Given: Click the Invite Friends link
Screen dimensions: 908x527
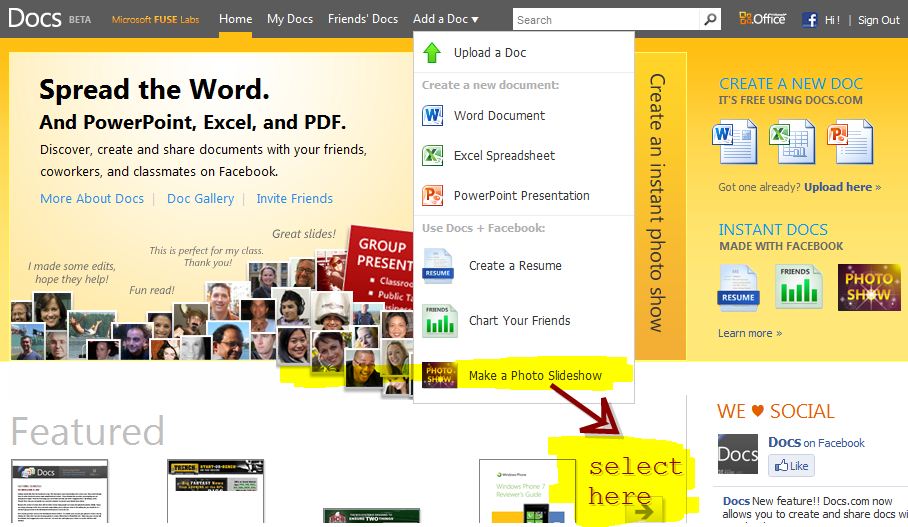Looking at the screenshot, I should (294, 199).
